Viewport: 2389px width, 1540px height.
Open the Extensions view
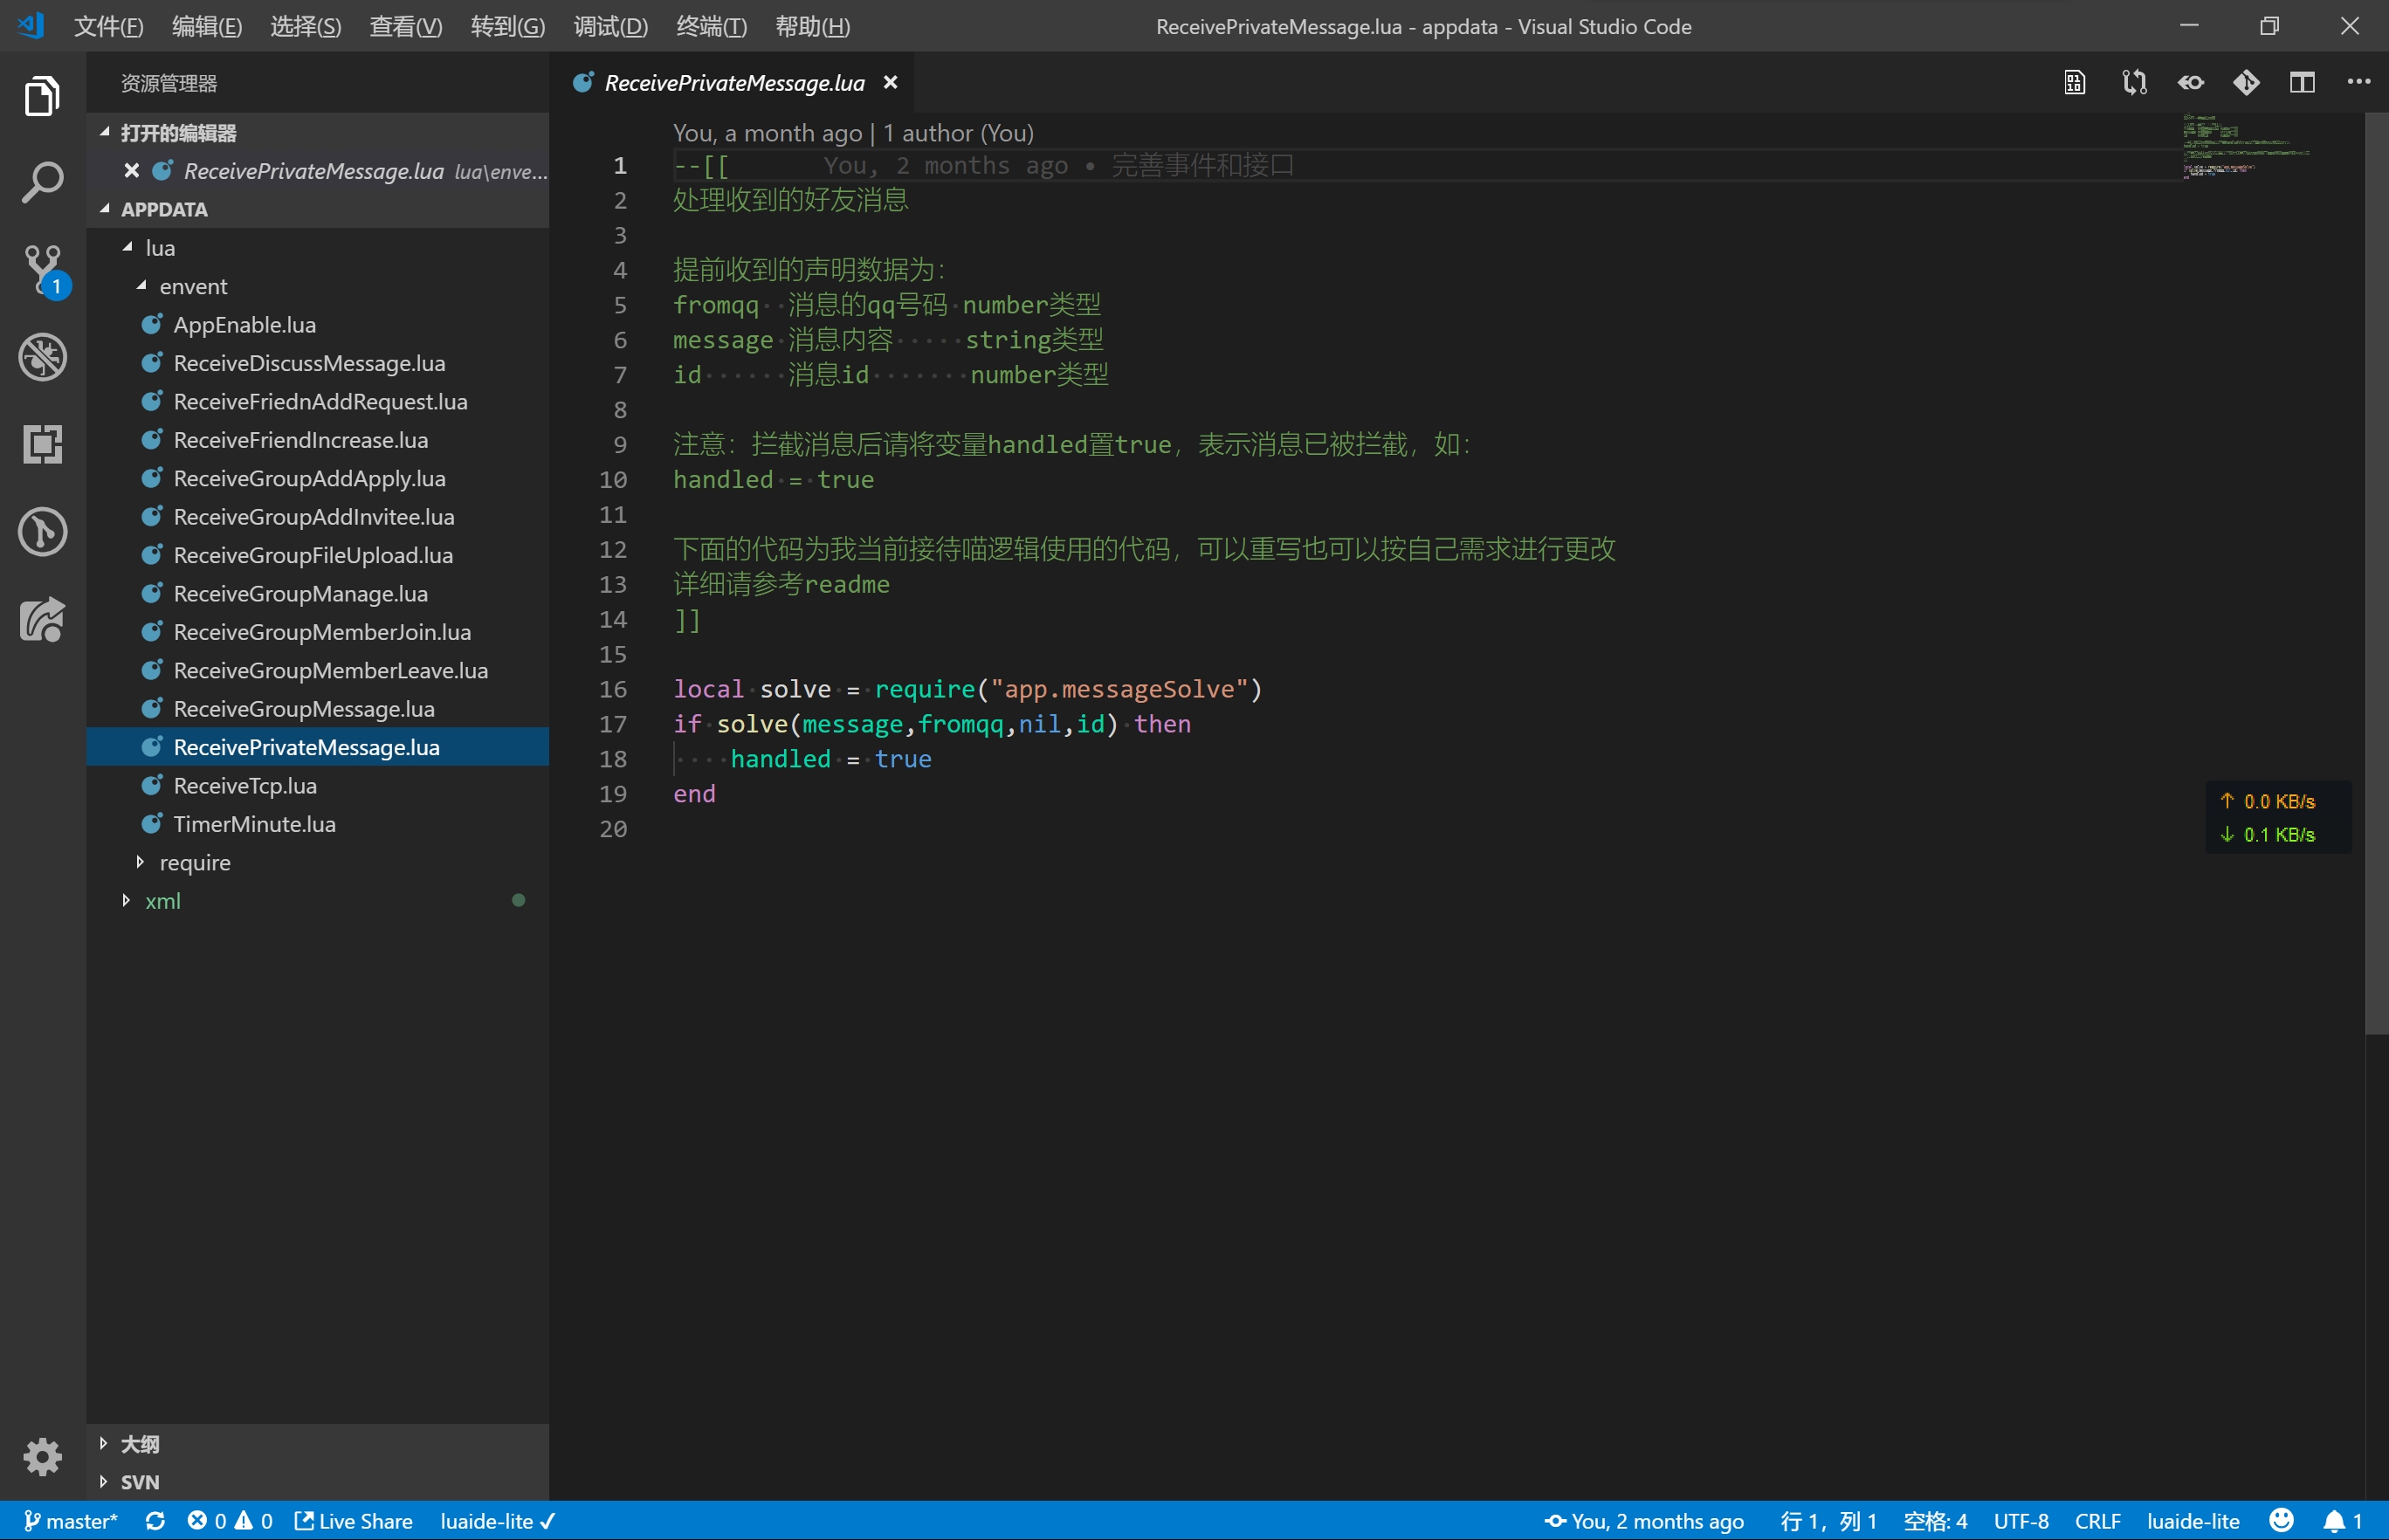click(x=42, y=444)
